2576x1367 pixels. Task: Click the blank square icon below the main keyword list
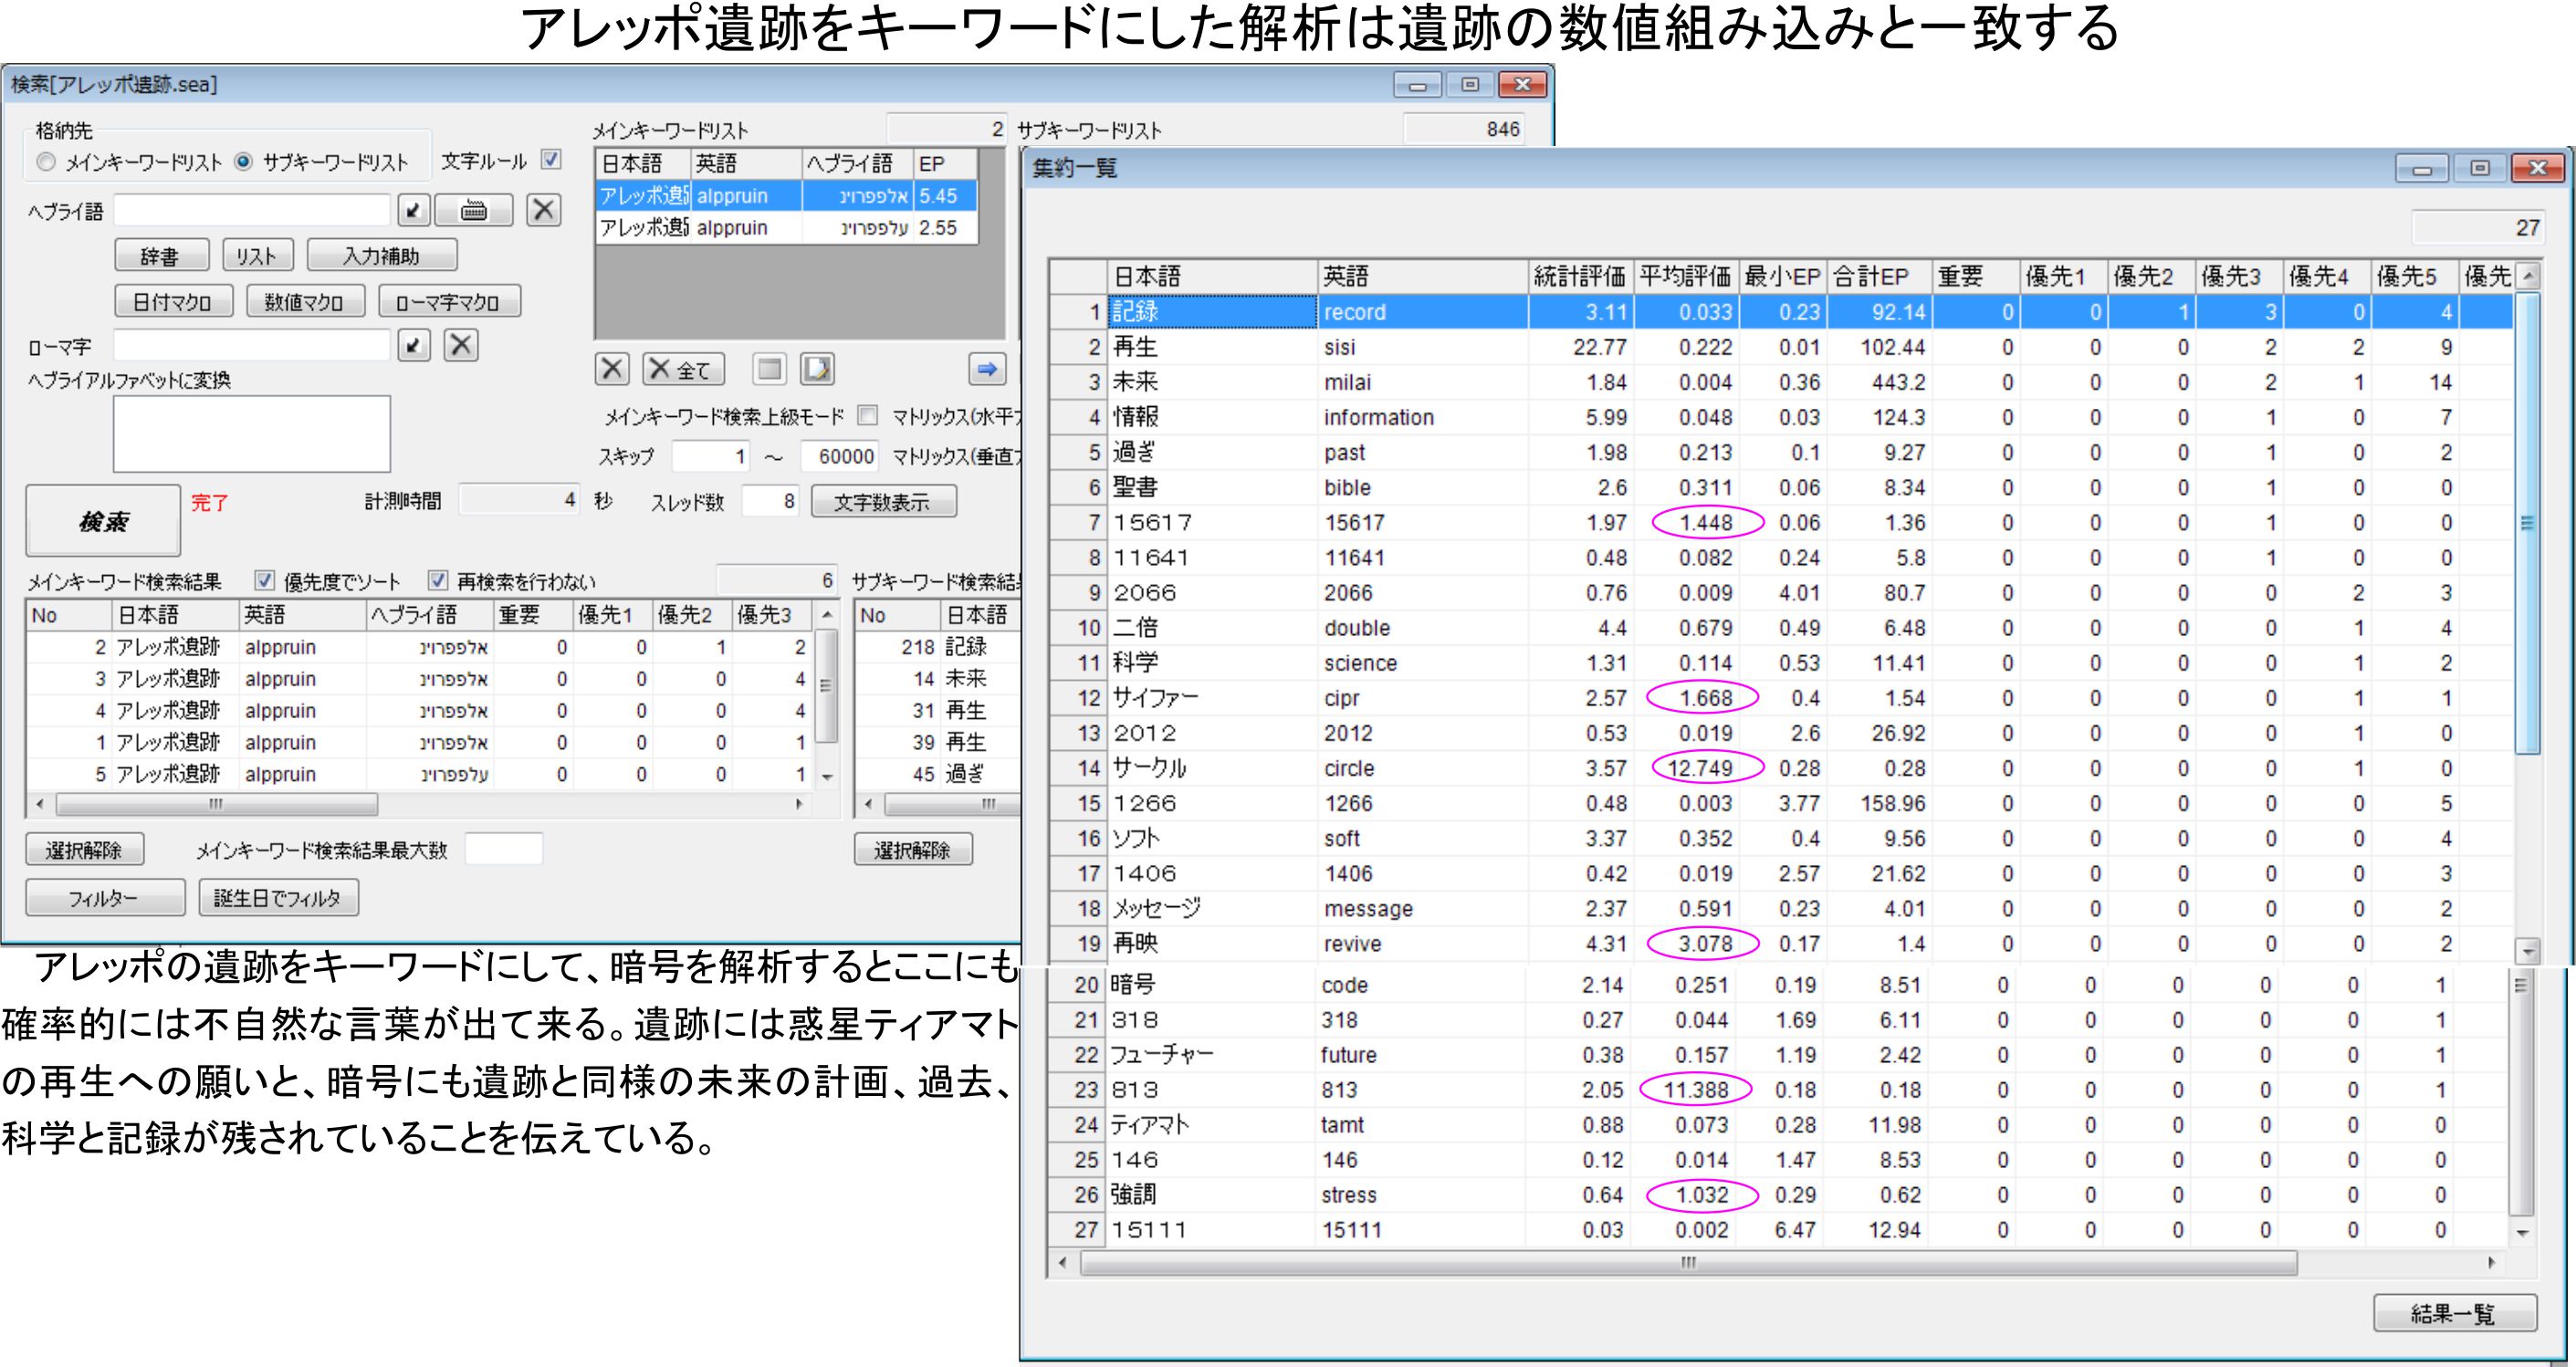(x=769, y=369)
